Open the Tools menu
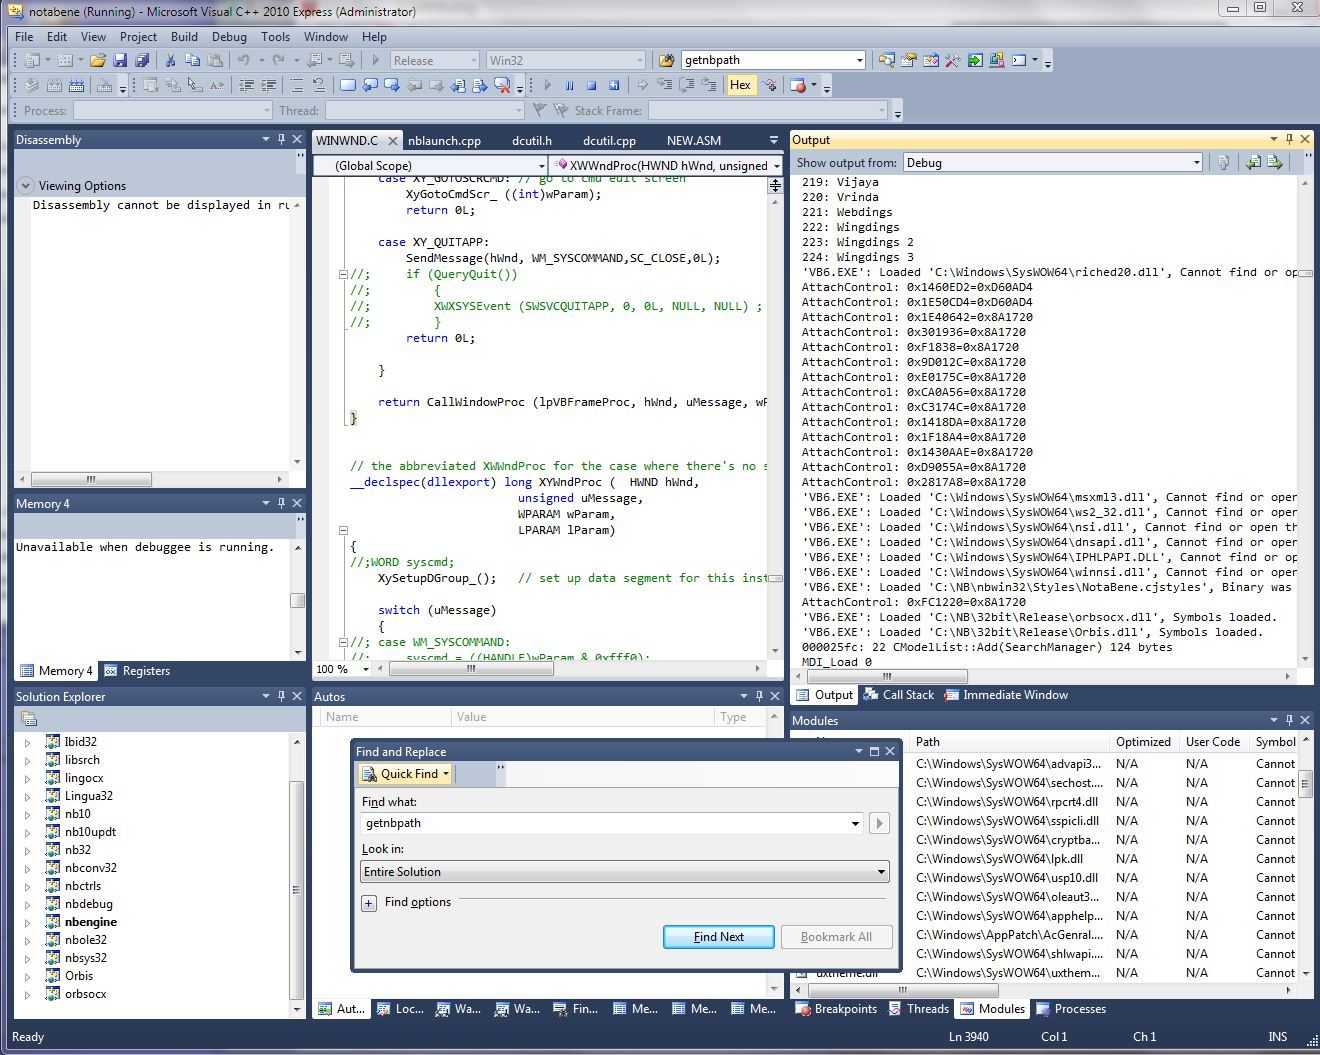 coord(275,36)
